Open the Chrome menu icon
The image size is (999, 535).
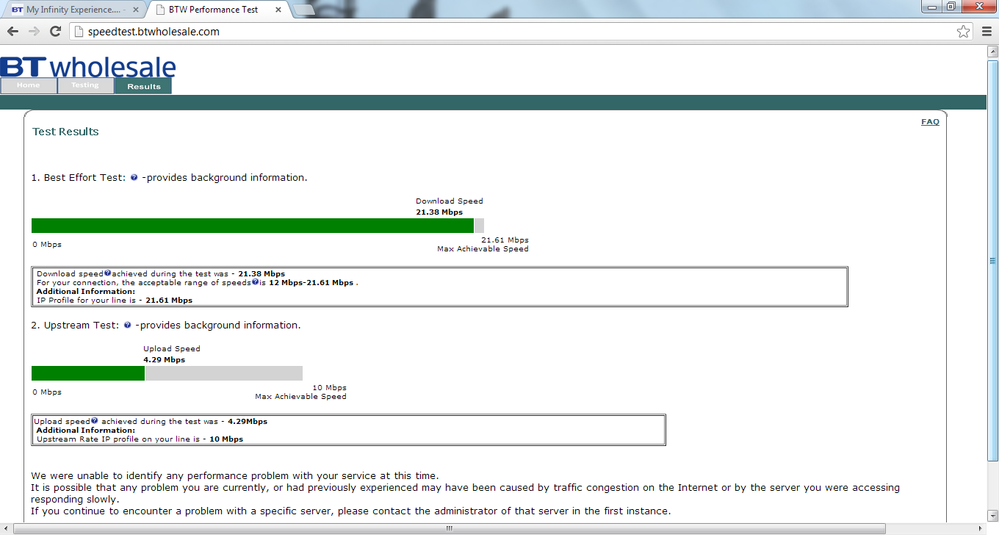click(986, 31)
